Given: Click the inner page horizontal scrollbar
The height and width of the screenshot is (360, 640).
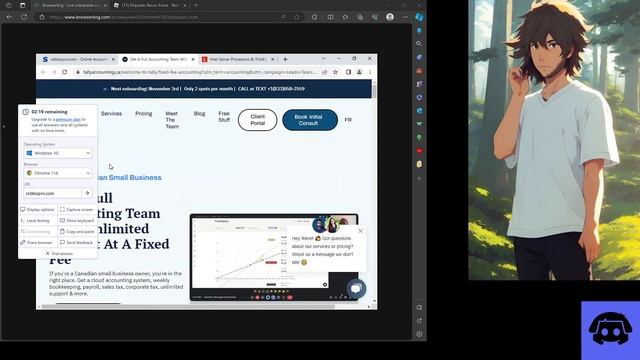Looking at the screenshot, I should (x=188, y=307).
